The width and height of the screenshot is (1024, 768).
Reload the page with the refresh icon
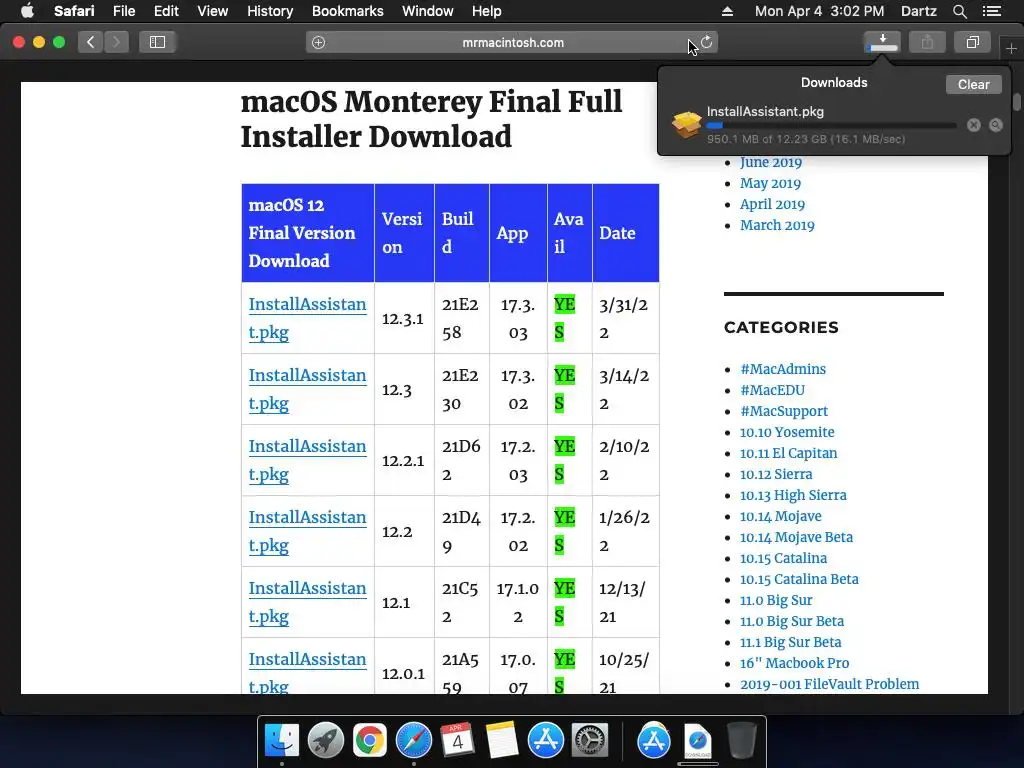[x=707, y=42]
